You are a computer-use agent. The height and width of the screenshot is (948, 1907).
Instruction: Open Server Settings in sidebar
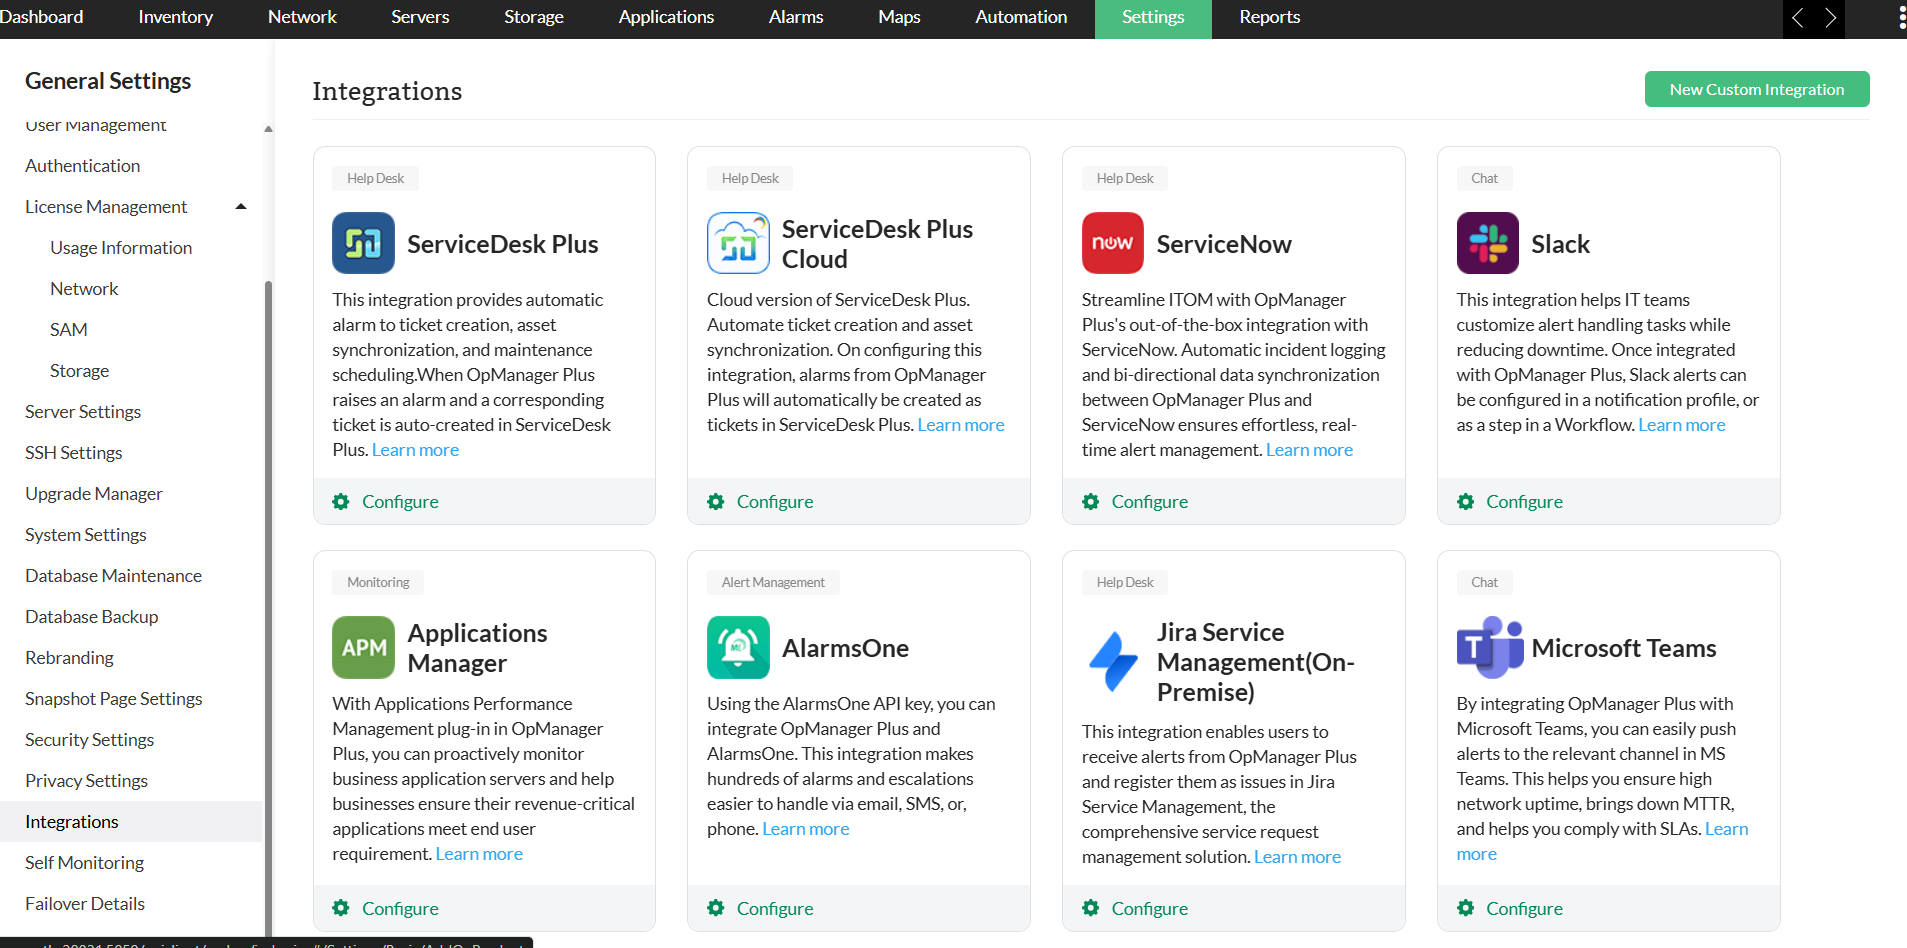(83, 411)
